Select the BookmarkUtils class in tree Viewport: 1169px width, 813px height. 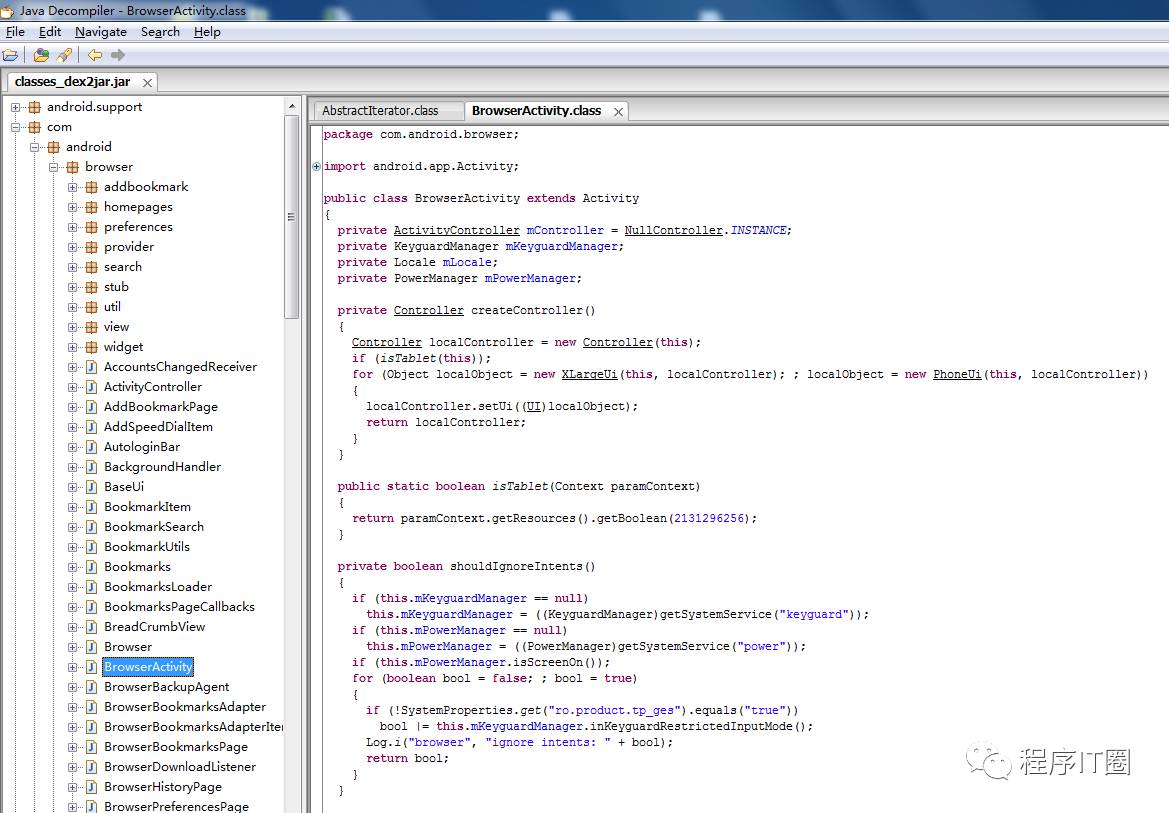tap(147, 547)
